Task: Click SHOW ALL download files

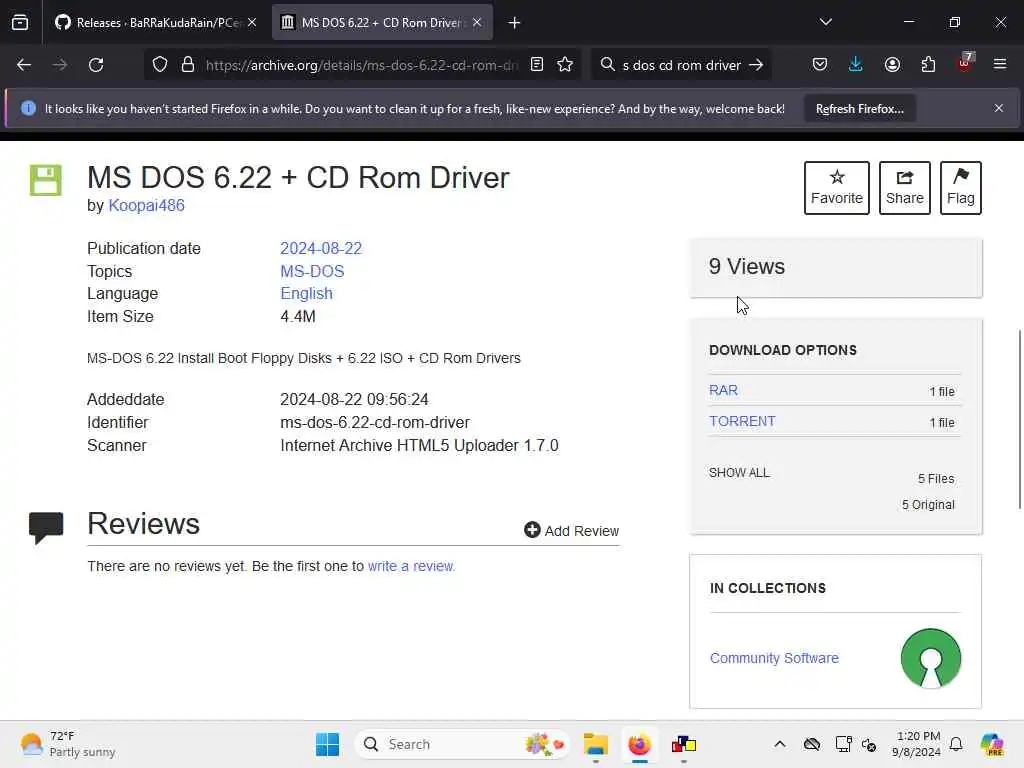Action: (x=739, y=473)
